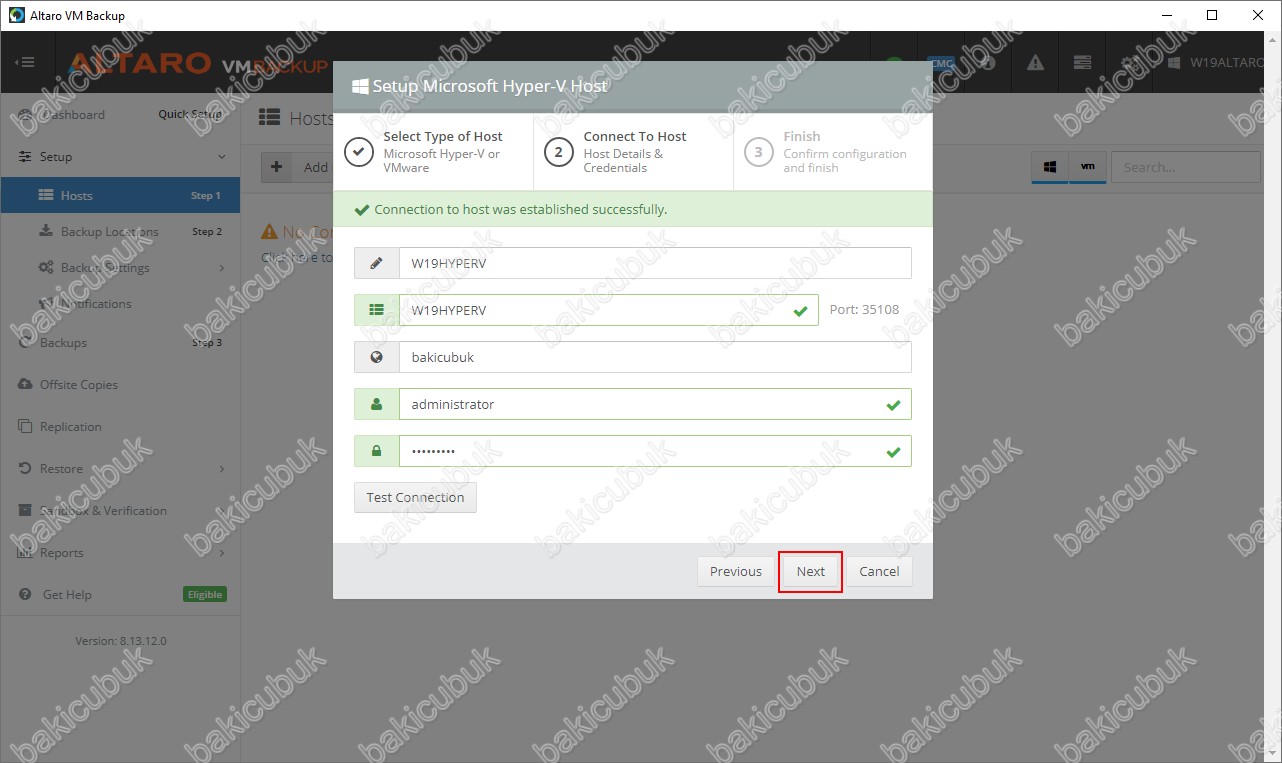Focus the password field
Screen dimensions: 1282x763
click(x=655, y=451)
